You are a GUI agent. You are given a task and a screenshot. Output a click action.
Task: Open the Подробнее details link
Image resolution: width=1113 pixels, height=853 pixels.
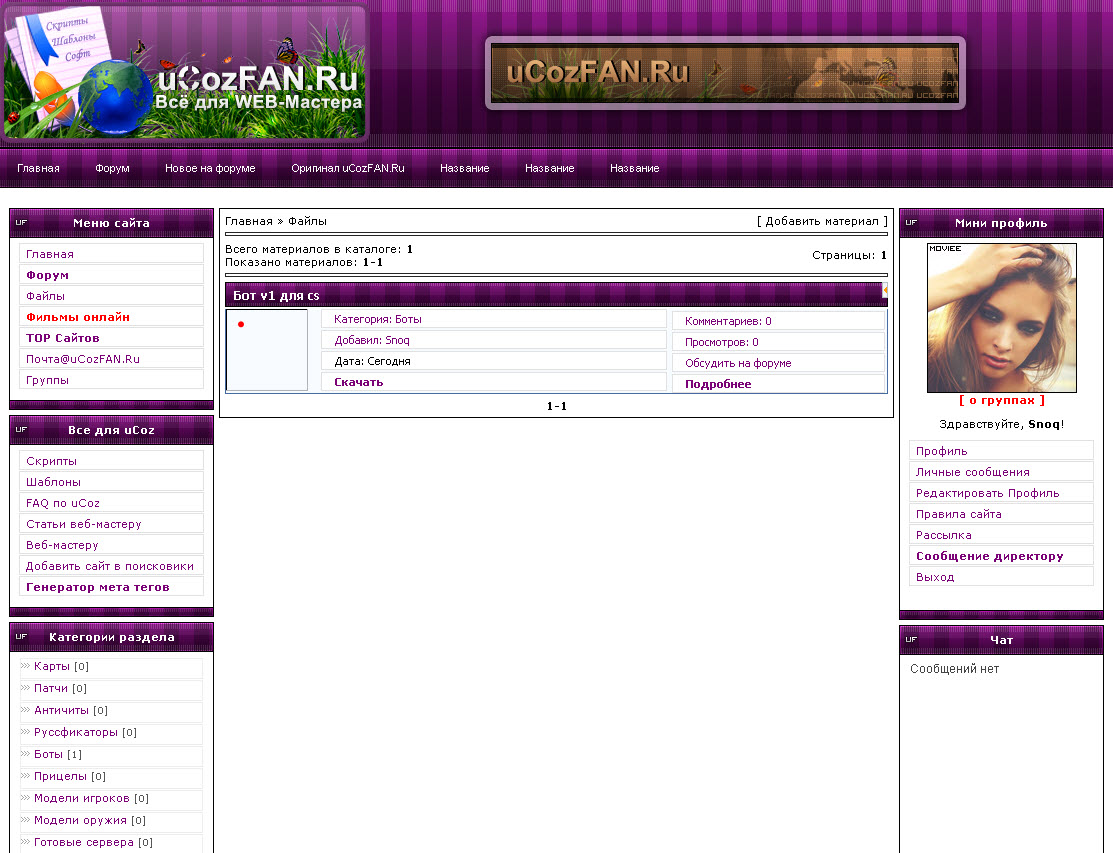pos(718,384)
